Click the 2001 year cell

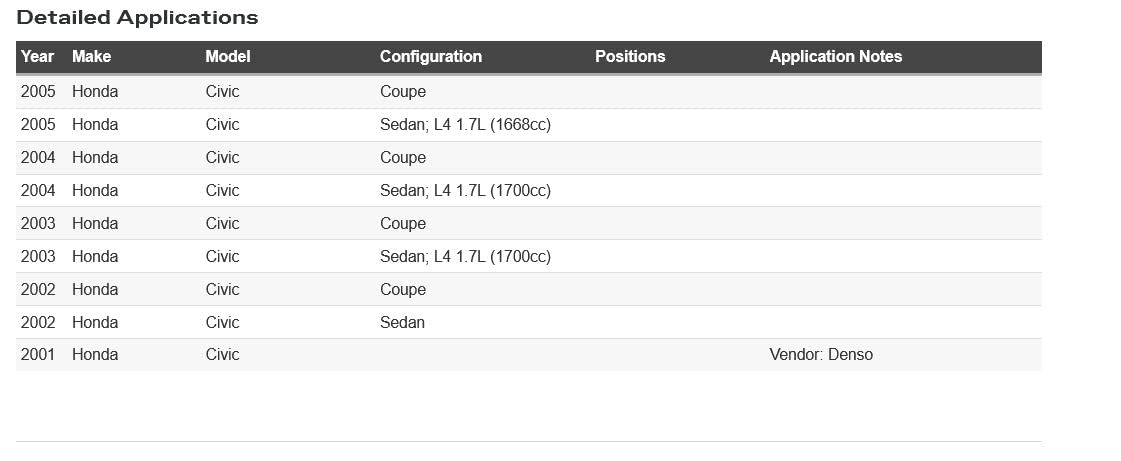click(38, 355)
